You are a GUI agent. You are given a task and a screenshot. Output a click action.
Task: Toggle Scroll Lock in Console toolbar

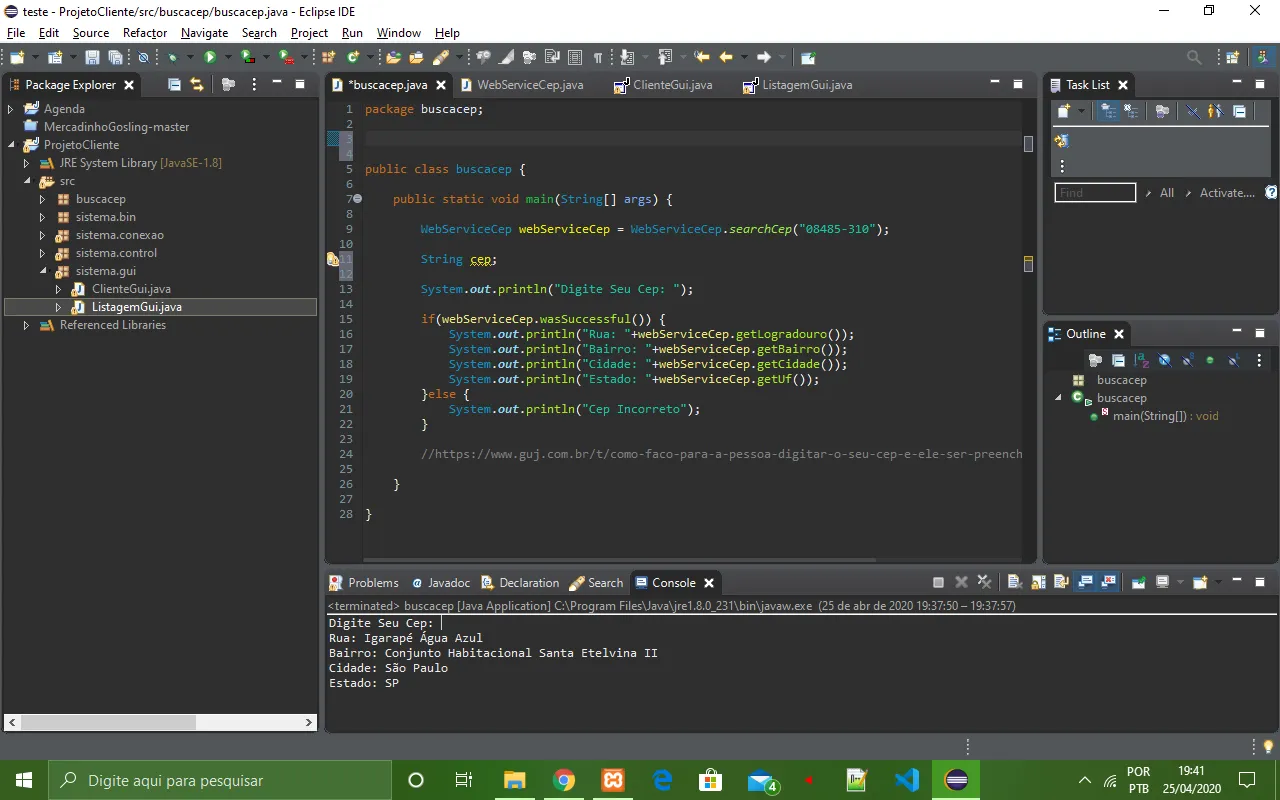tap(1038, 583)
